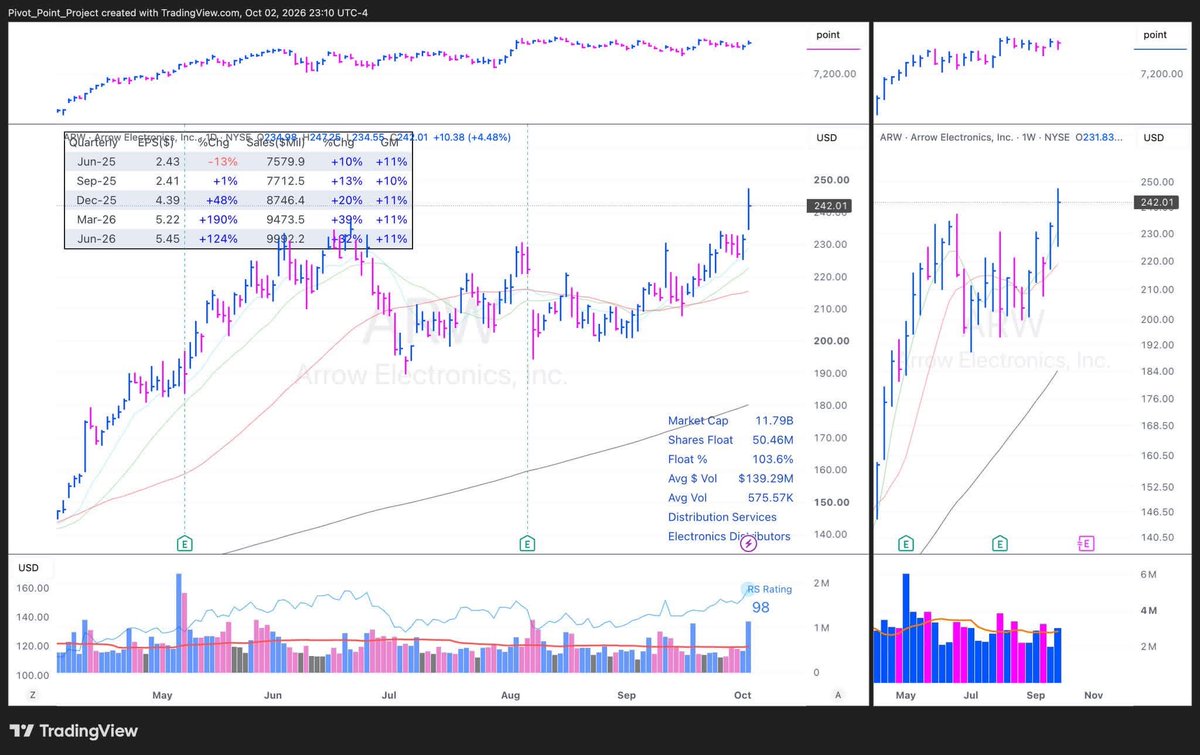The height and width of the screenshot is (755, 1200).
Task: Click the 'GM' table header
Action: (390, 143)
